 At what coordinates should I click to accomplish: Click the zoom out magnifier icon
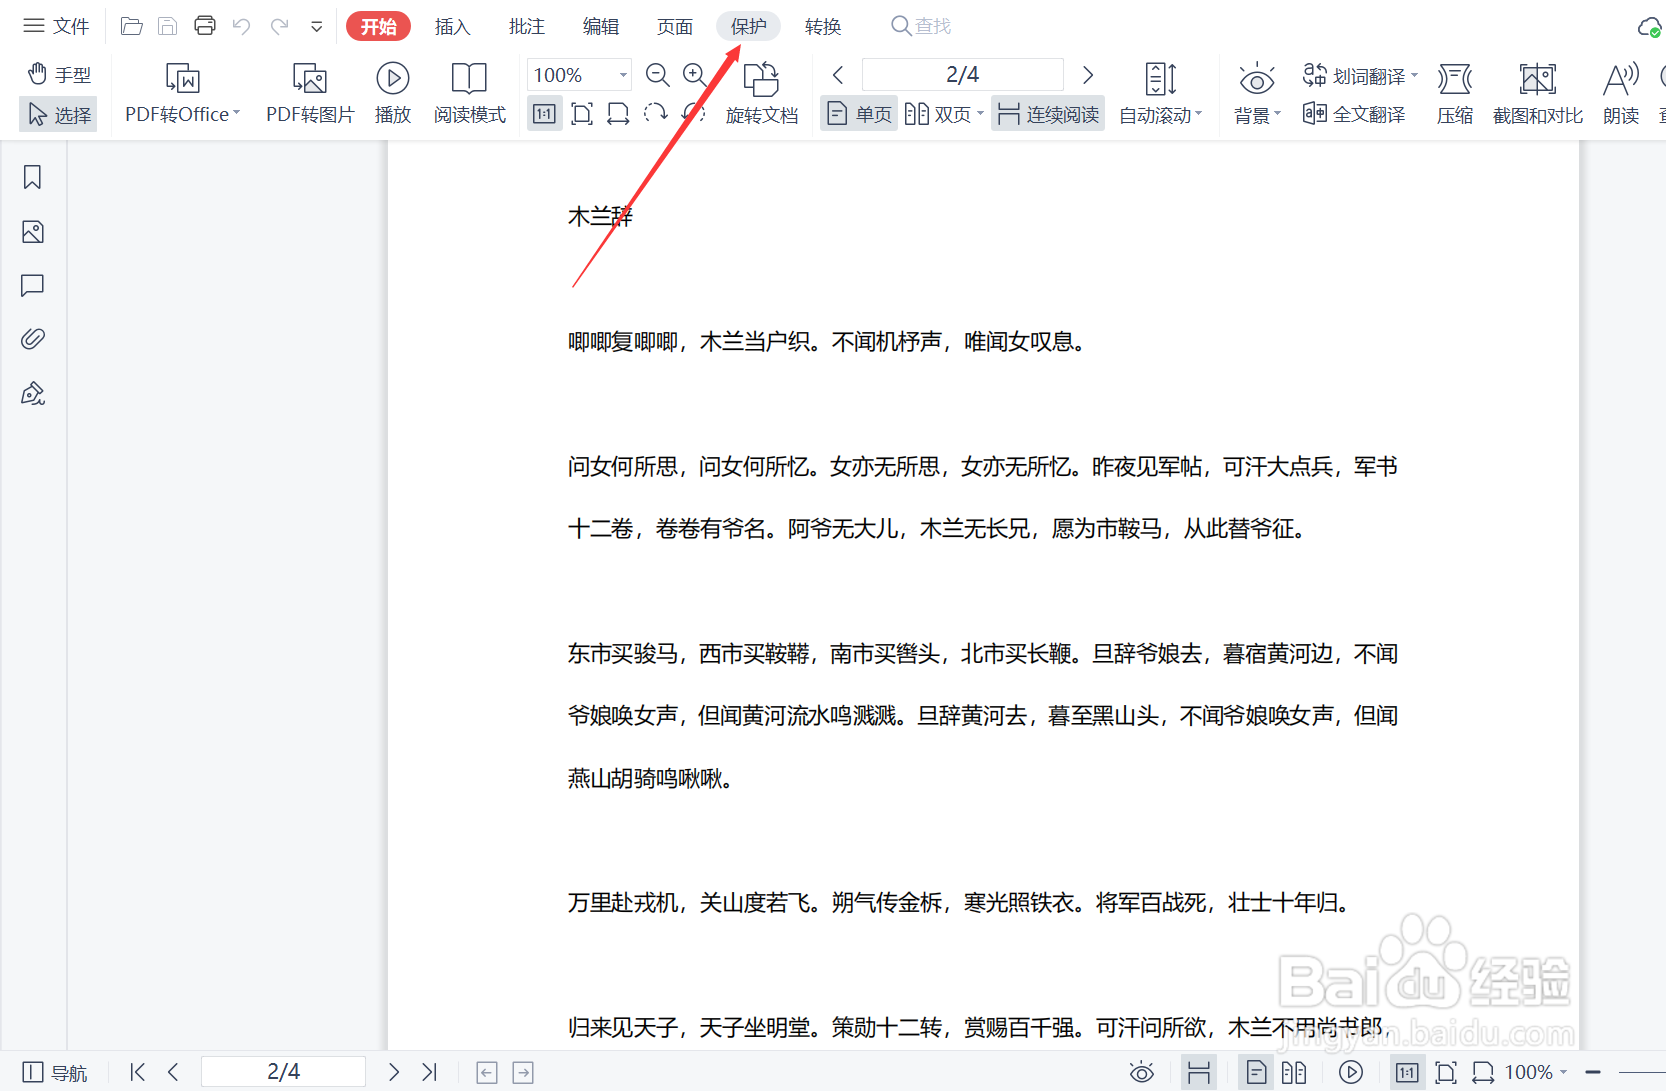click(x=657, y=75)
